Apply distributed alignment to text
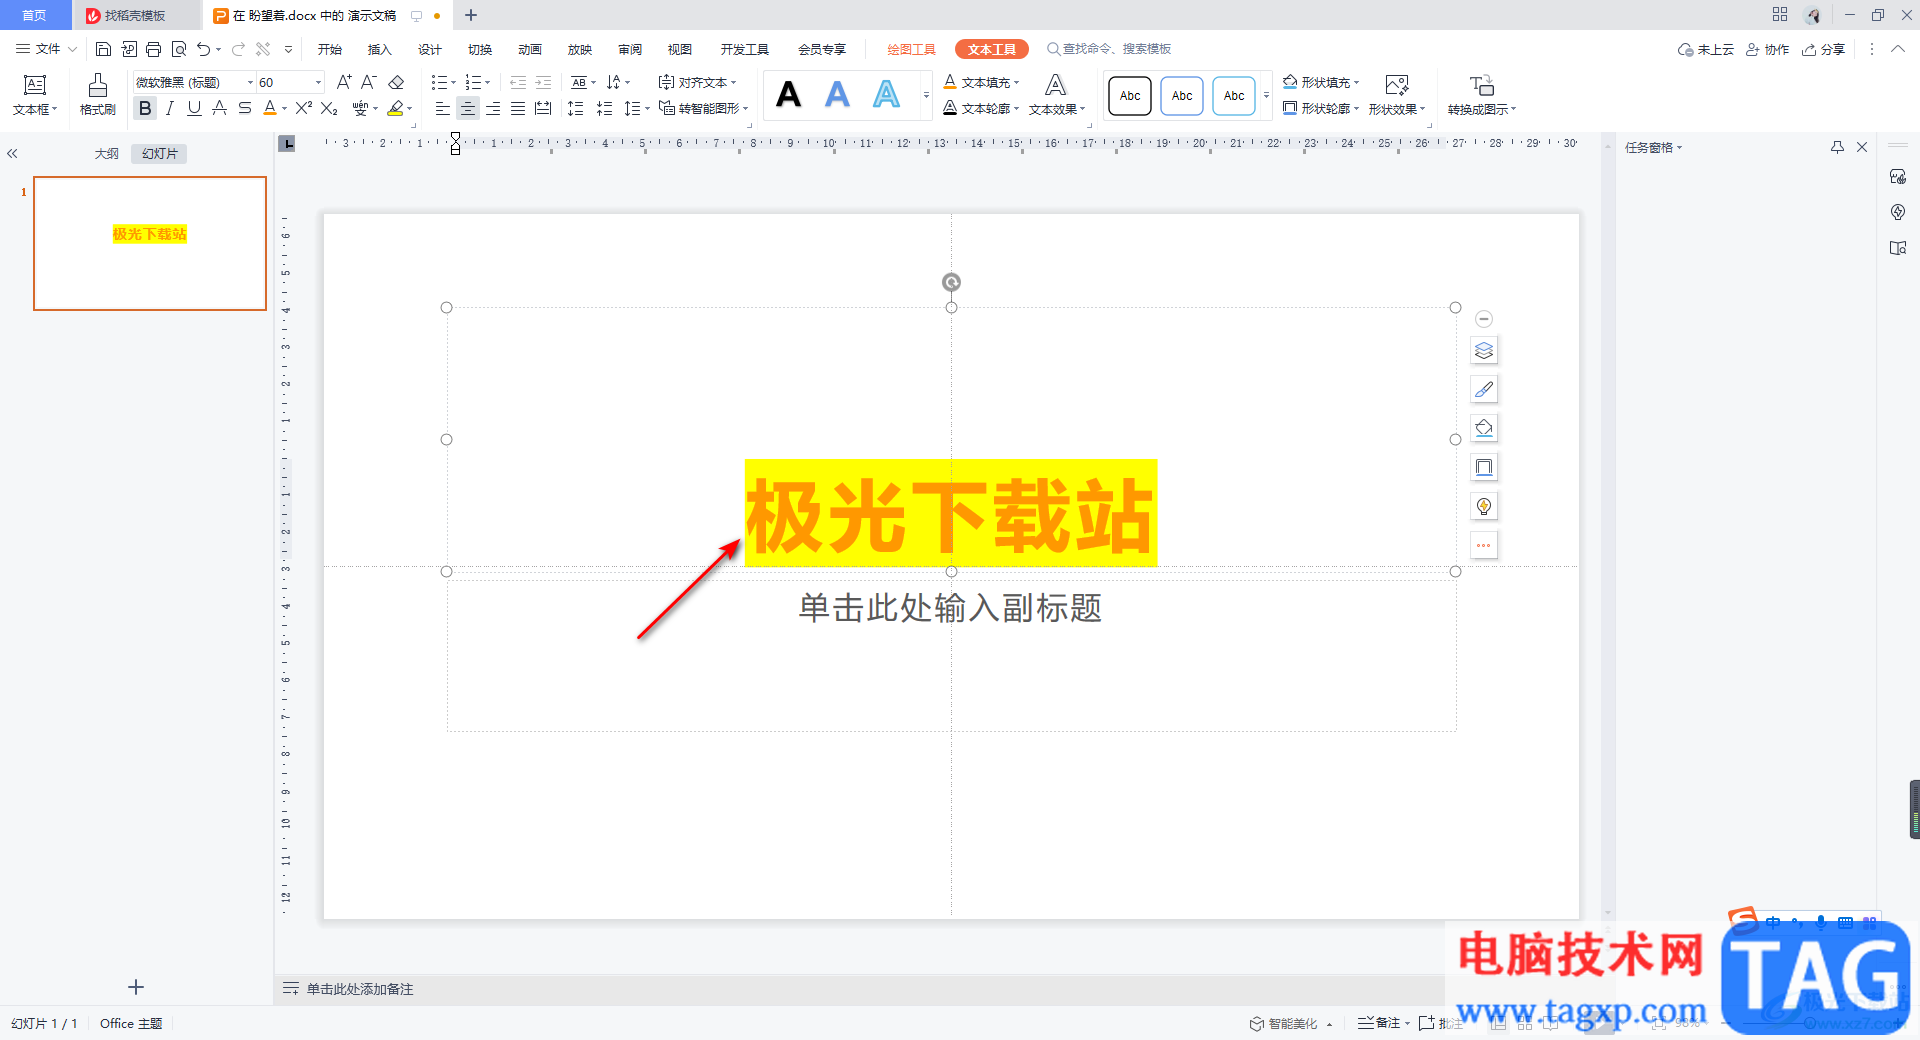 pos(543,108)
